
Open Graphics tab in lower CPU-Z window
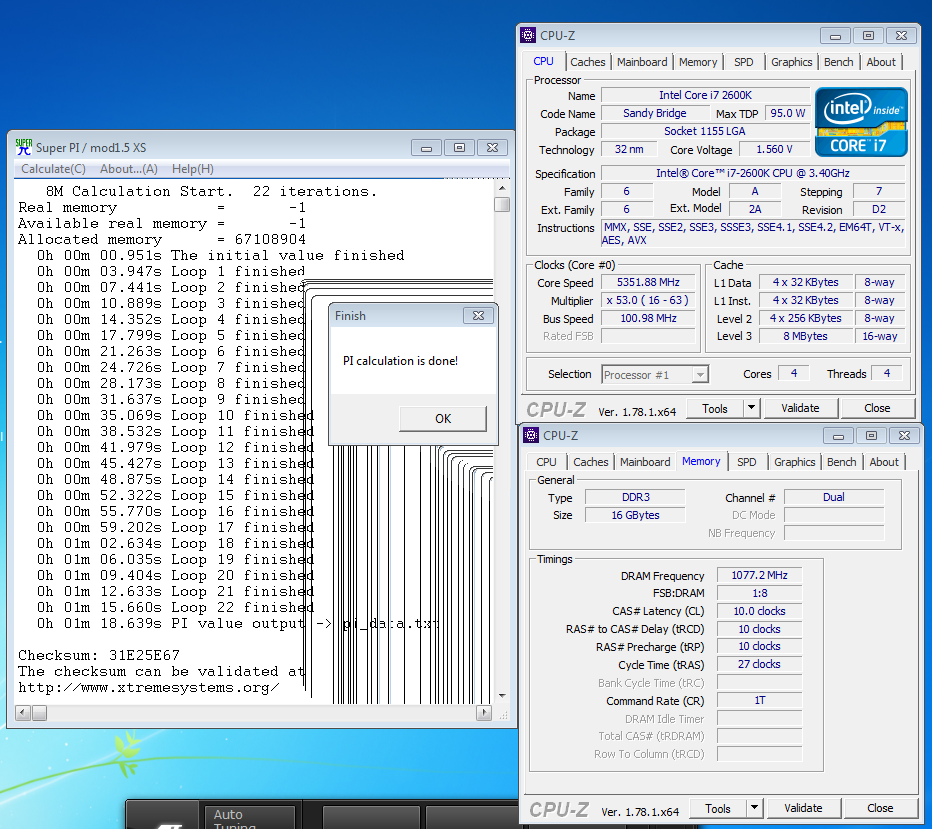pos(794,462)
